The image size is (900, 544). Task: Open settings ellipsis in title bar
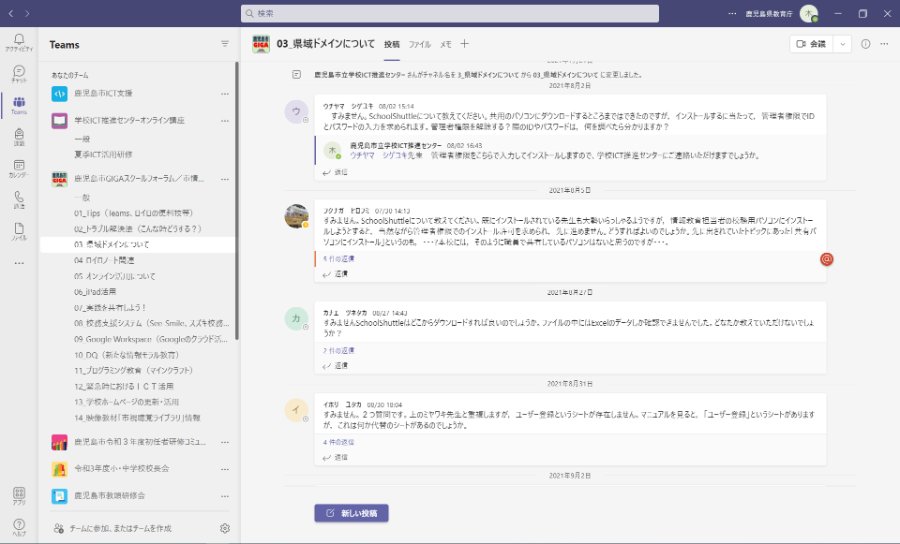[732, 13]
